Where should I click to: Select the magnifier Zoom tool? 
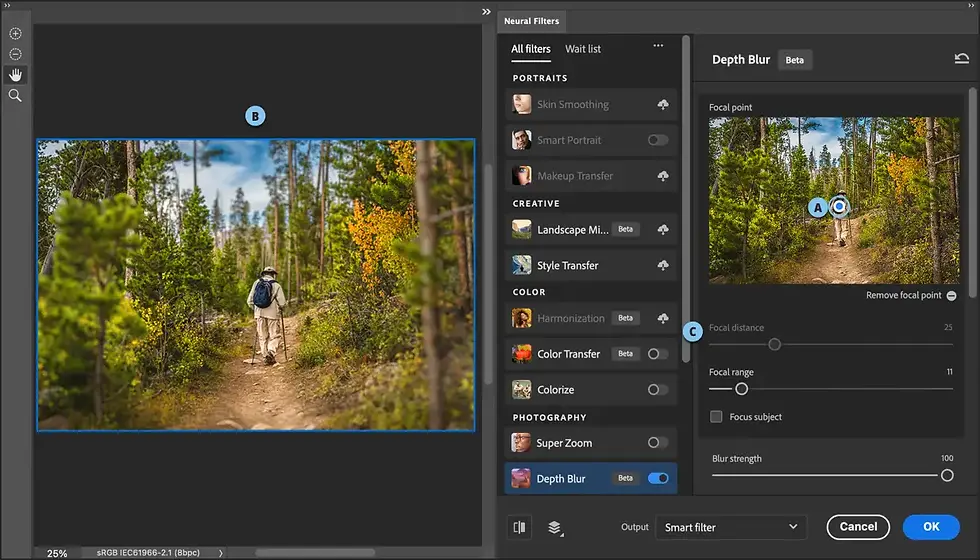pos(16,96)
